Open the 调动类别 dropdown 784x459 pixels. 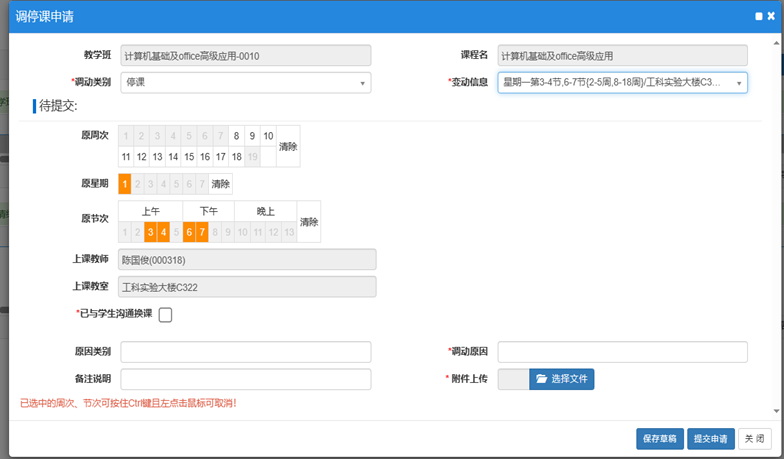point(245,82)
